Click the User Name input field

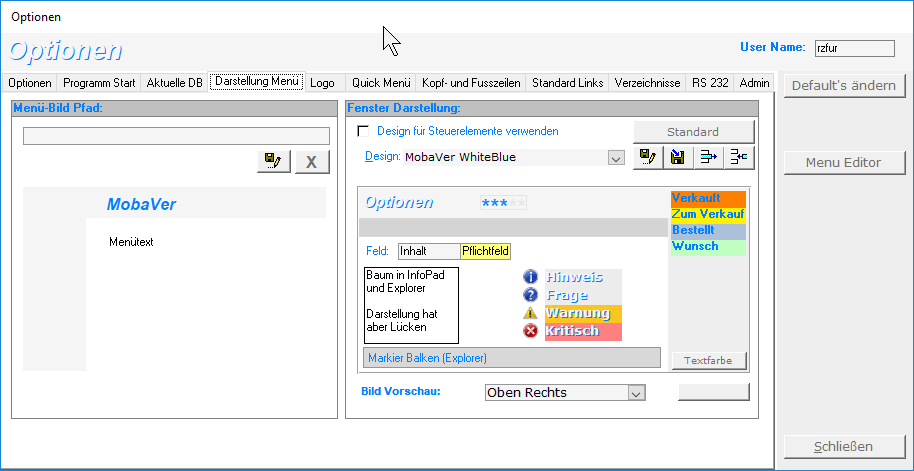[855, 49]
